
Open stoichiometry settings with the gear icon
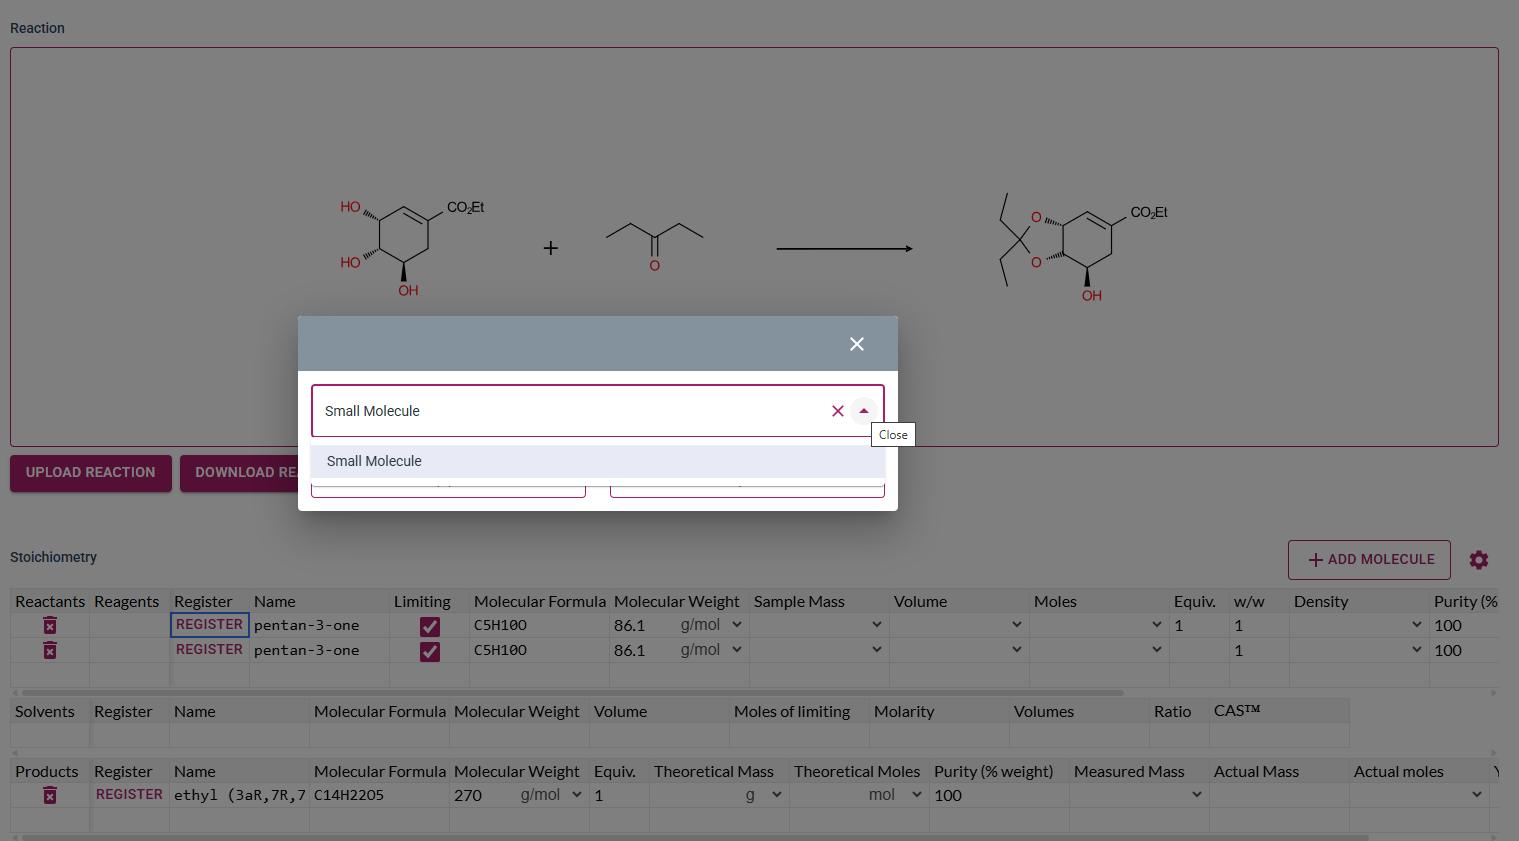pos(1479,560)
